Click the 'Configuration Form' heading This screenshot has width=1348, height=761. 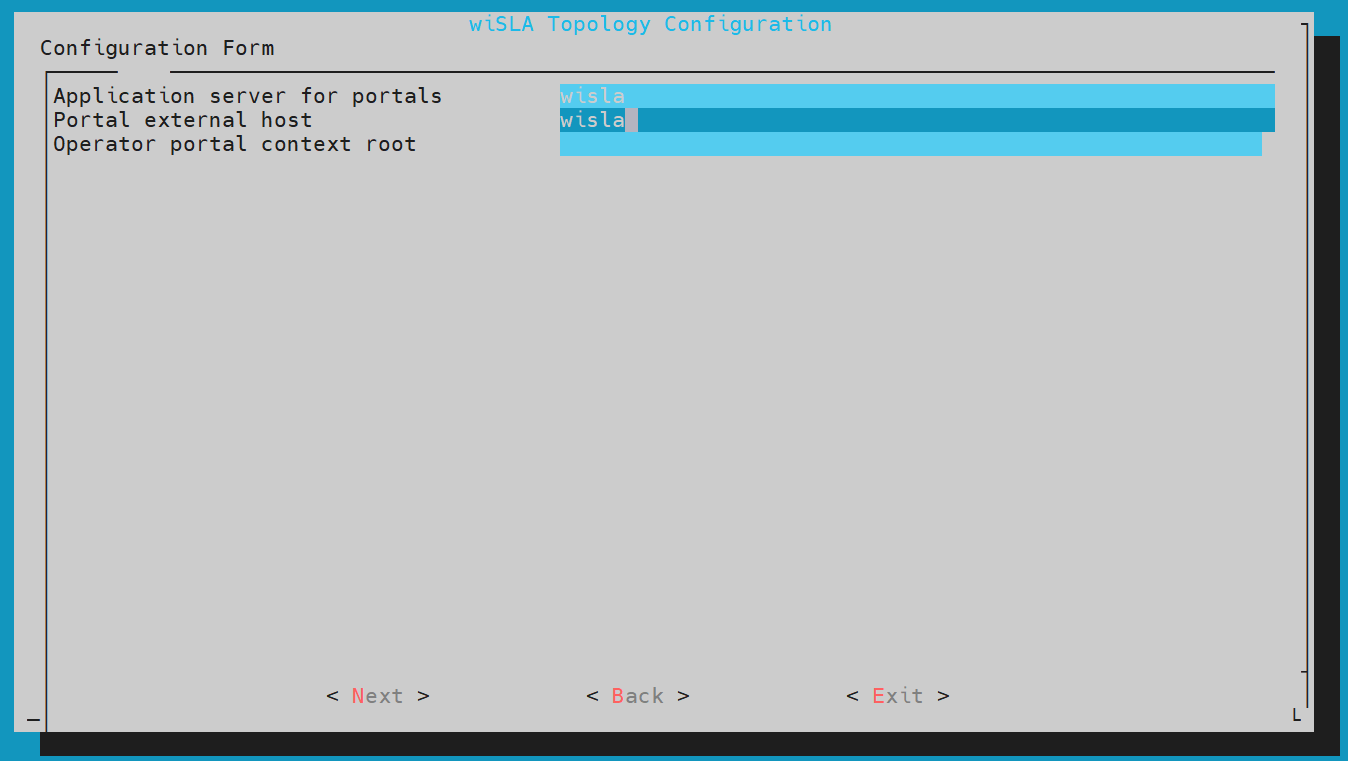pyautogui.click(x=157, y=48)
